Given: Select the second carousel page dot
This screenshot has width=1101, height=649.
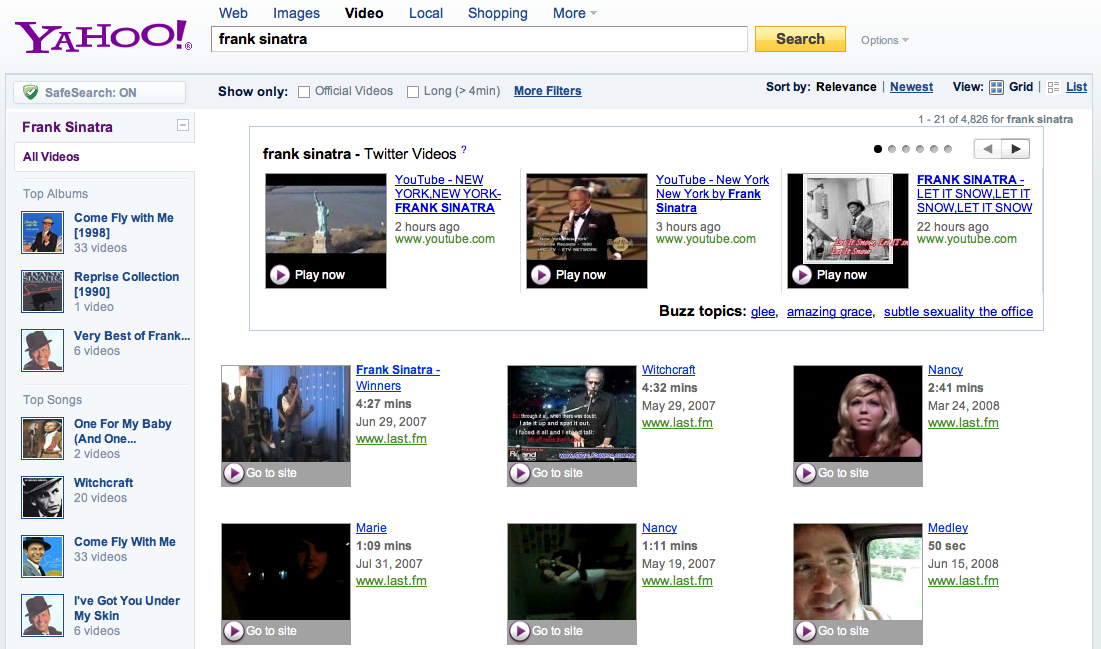Looking at the screenshot, I should click(x=891, y=148).
